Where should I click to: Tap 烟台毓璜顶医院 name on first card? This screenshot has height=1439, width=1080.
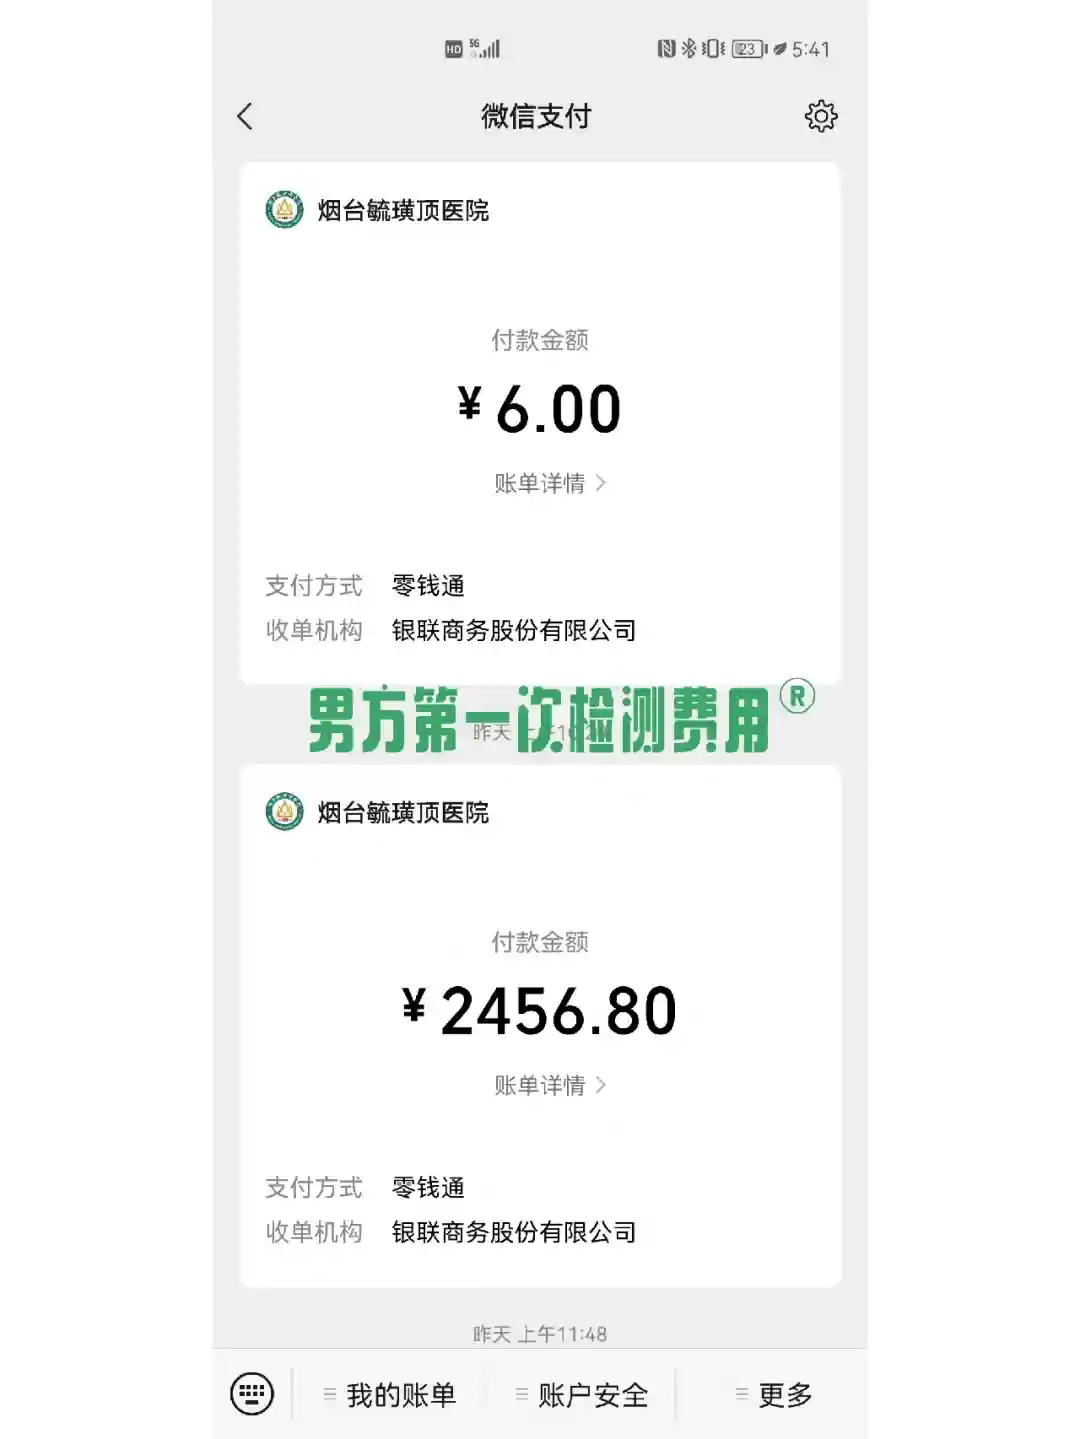click(x=403, y=211)
